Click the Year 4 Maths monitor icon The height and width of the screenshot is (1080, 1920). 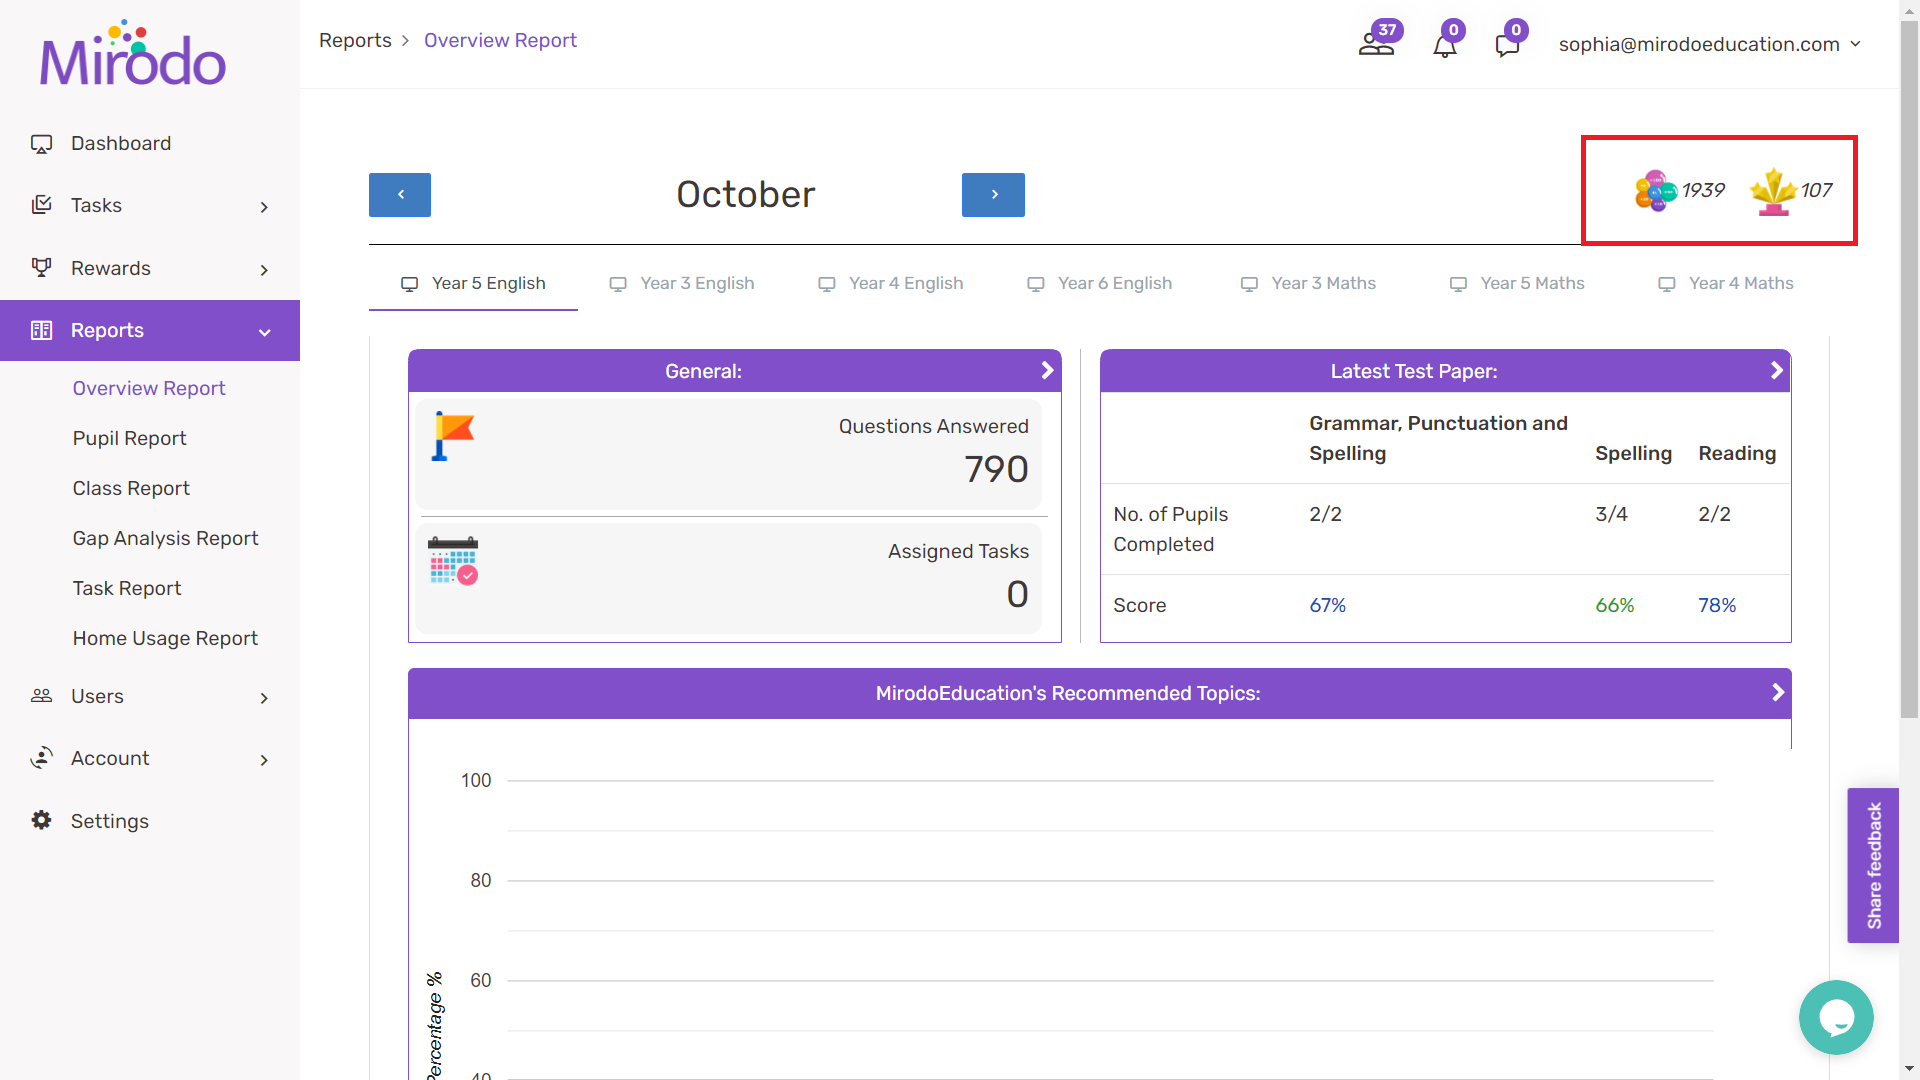[x=1667, y=284]
